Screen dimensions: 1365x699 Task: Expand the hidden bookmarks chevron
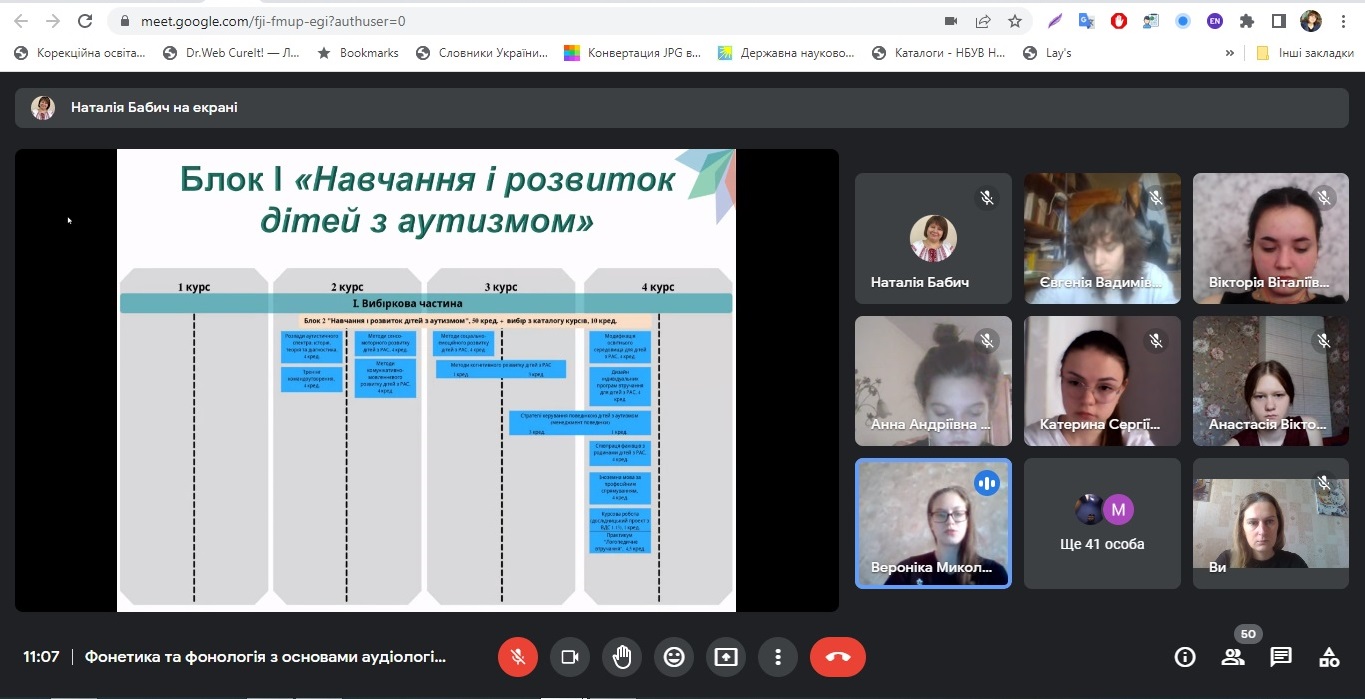point(1229,53)
